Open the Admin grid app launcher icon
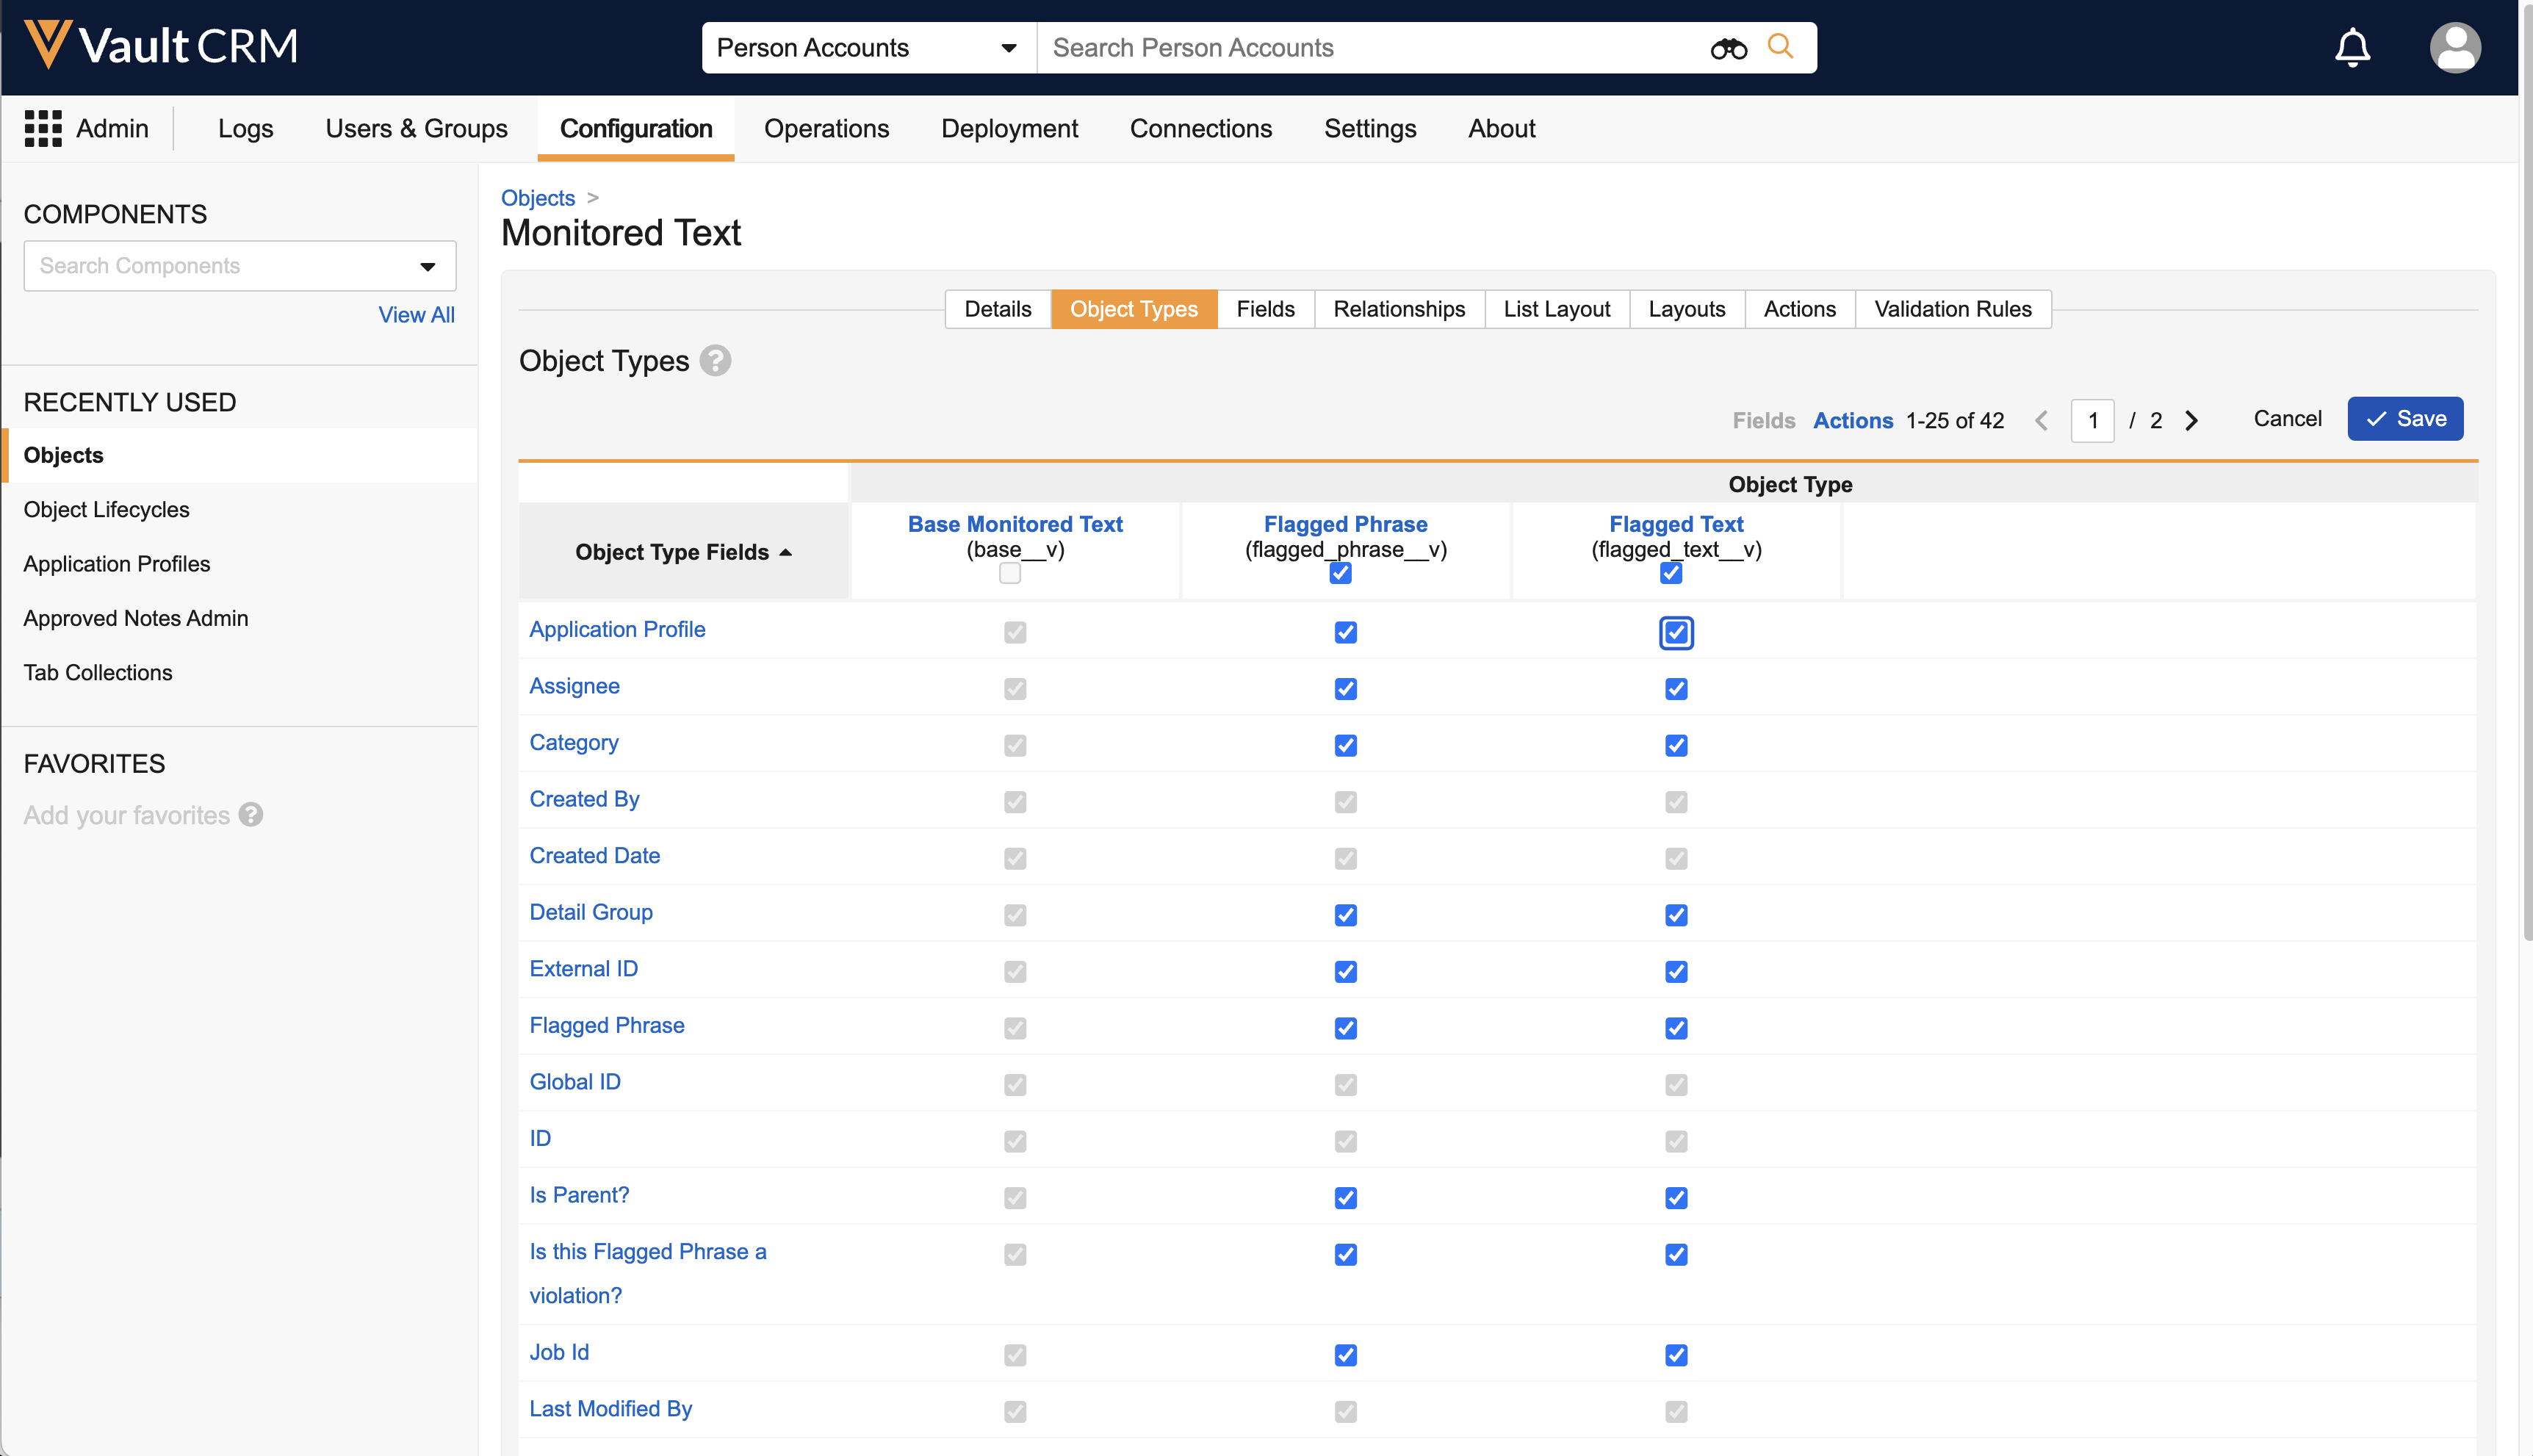This screenshot has width=2533, height=1456. click(43, 128)
